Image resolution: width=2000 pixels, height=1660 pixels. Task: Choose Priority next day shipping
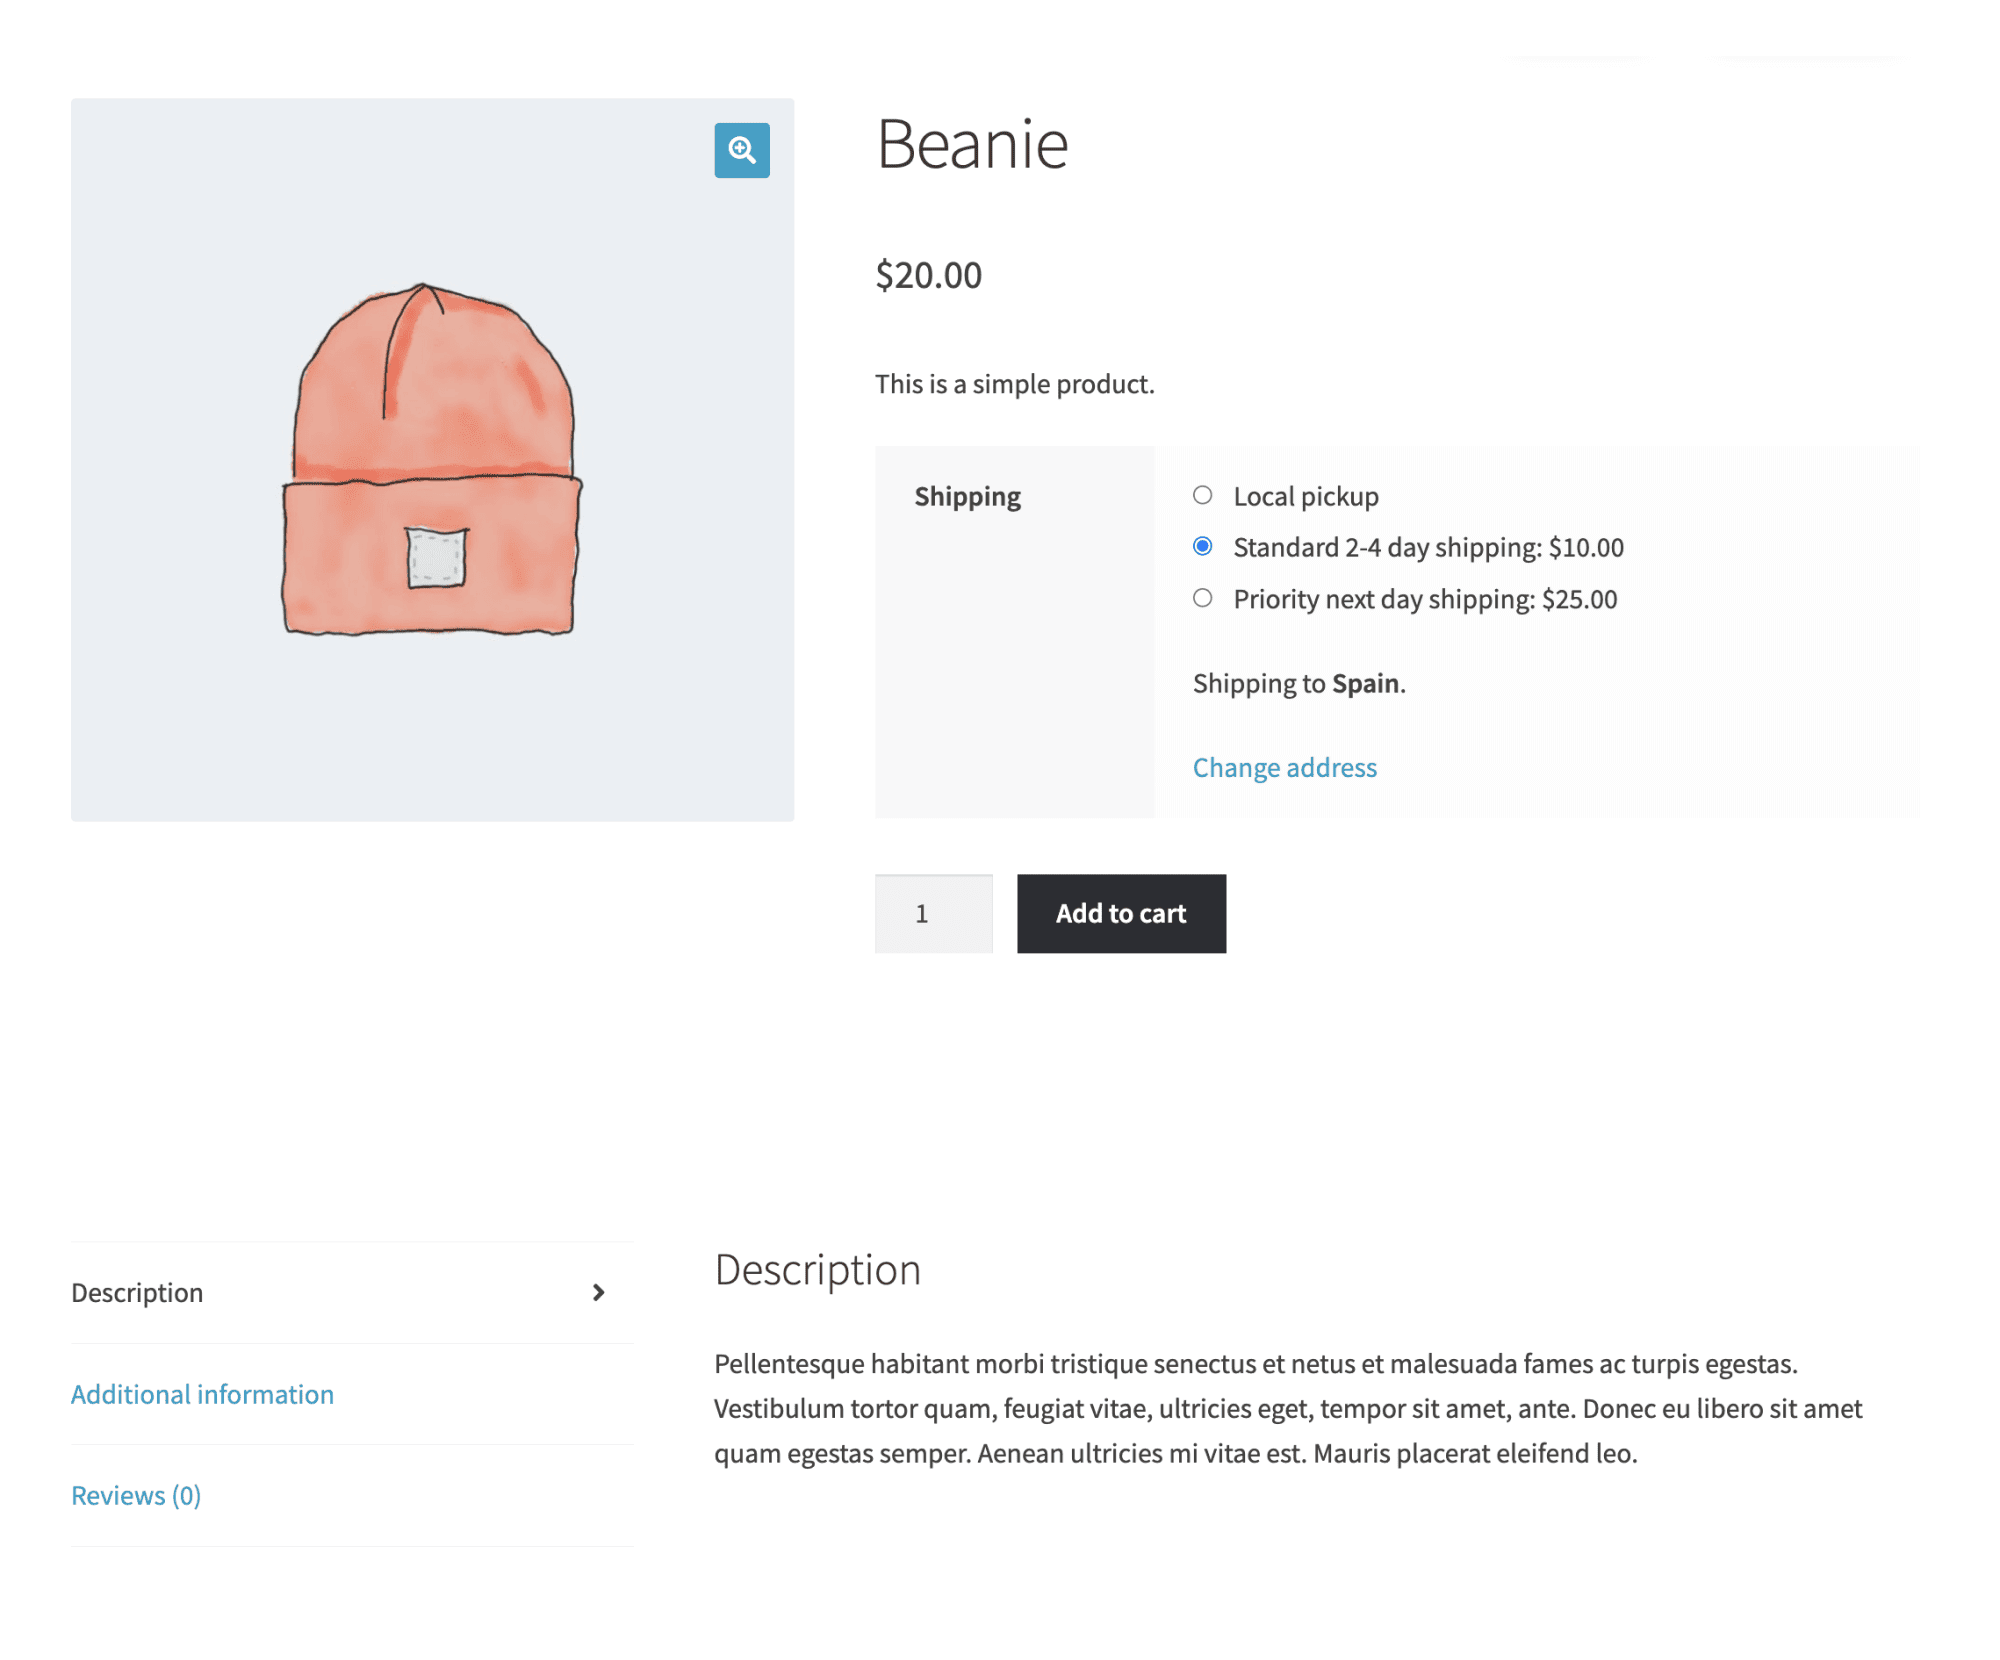click(x=1203, y=598)
